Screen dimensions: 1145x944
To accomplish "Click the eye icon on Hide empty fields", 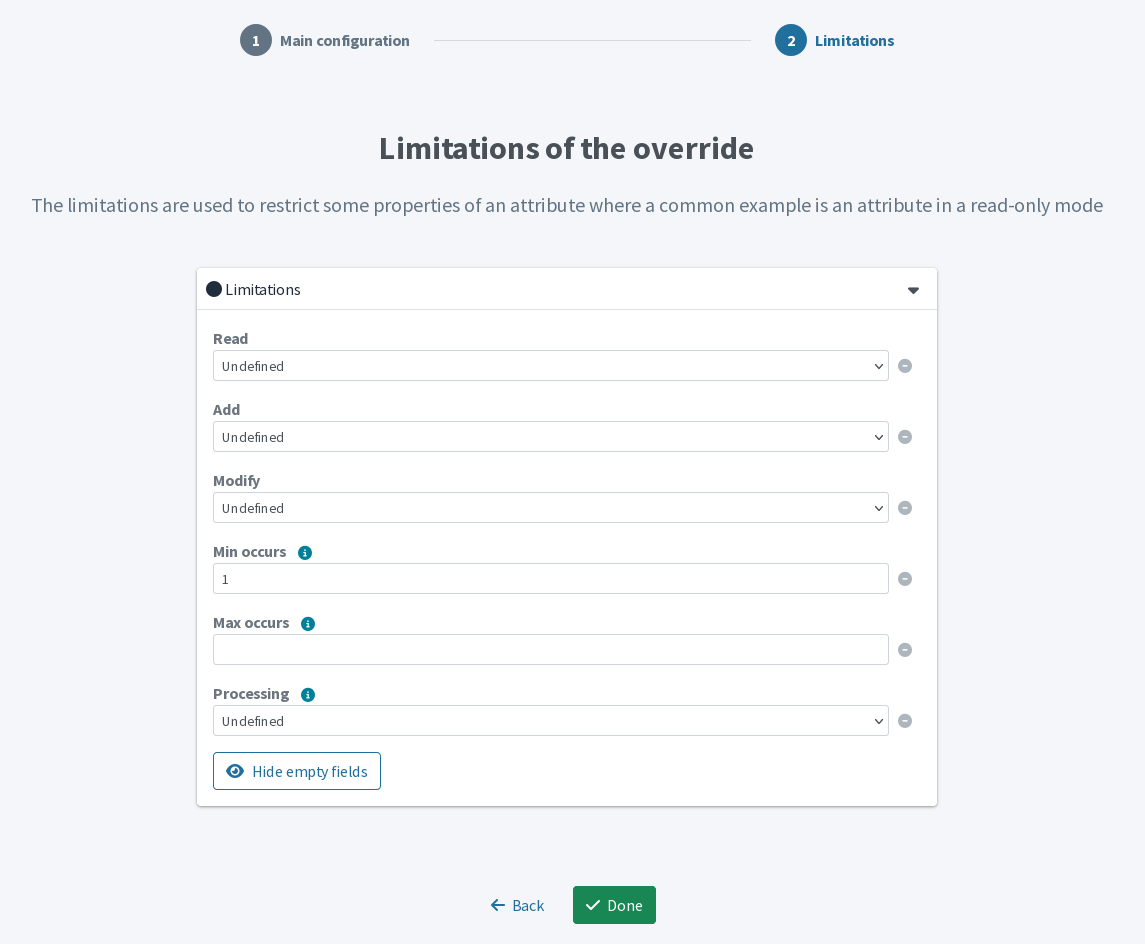I will pyautogui.click(x=235, y=771).
